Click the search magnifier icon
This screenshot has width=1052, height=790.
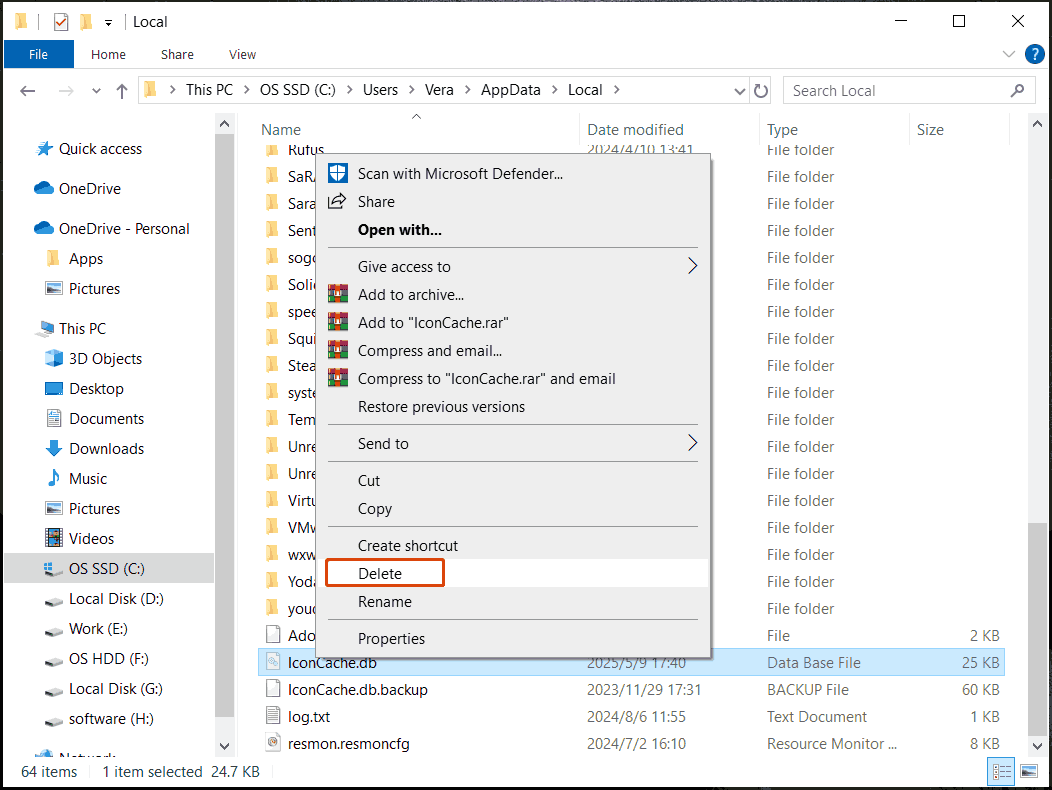[x=1017, y=90]
